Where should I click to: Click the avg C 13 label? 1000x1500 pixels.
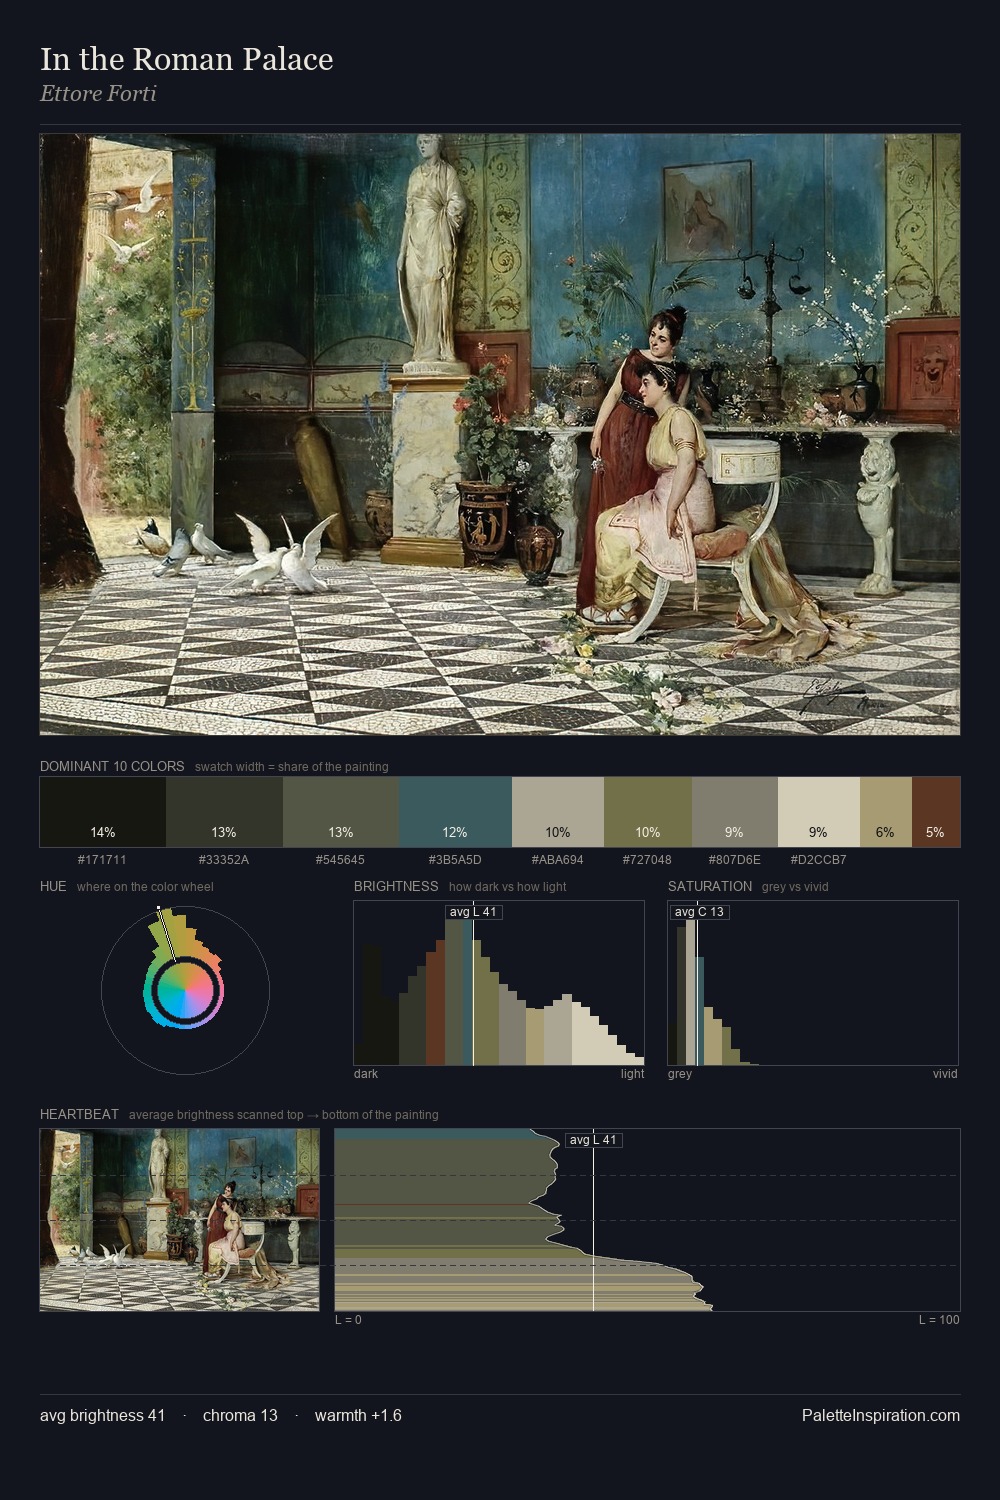point(699,912)
